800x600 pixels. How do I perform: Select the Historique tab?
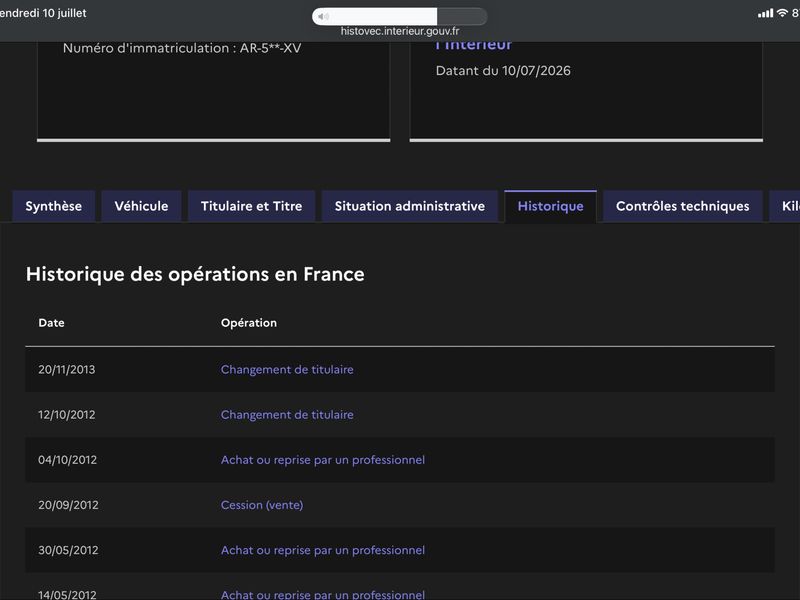(551, 206)
